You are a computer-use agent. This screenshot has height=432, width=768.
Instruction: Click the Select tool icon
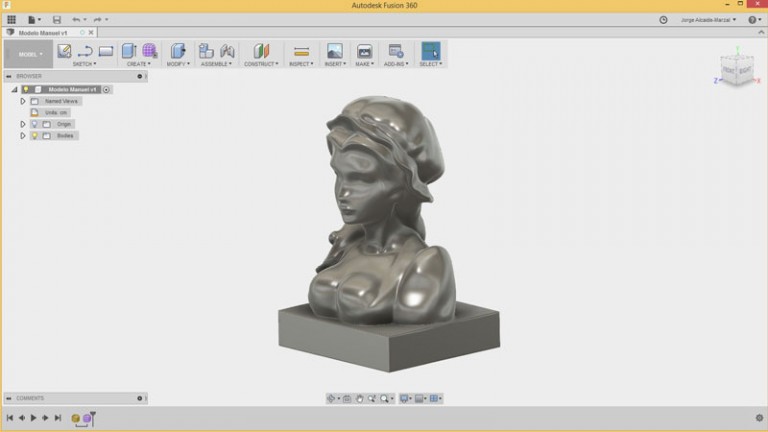(431, 51)
